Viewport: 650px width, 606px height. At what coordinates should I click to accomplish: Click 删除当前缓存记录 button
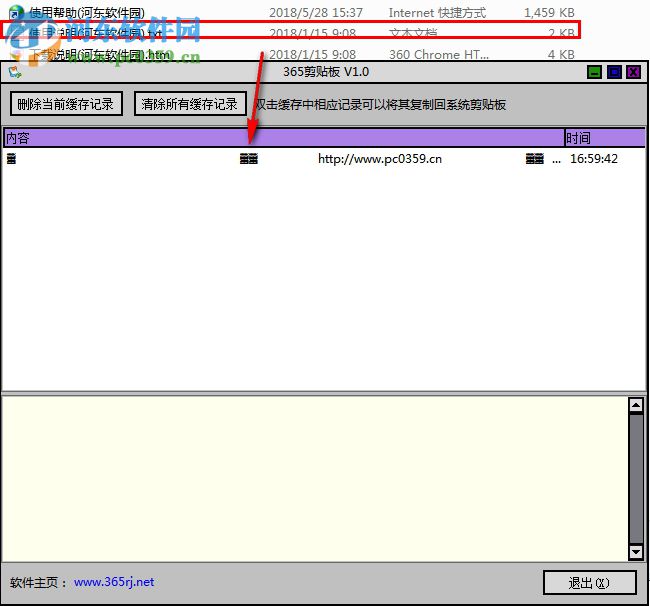[x=66, y=104]
